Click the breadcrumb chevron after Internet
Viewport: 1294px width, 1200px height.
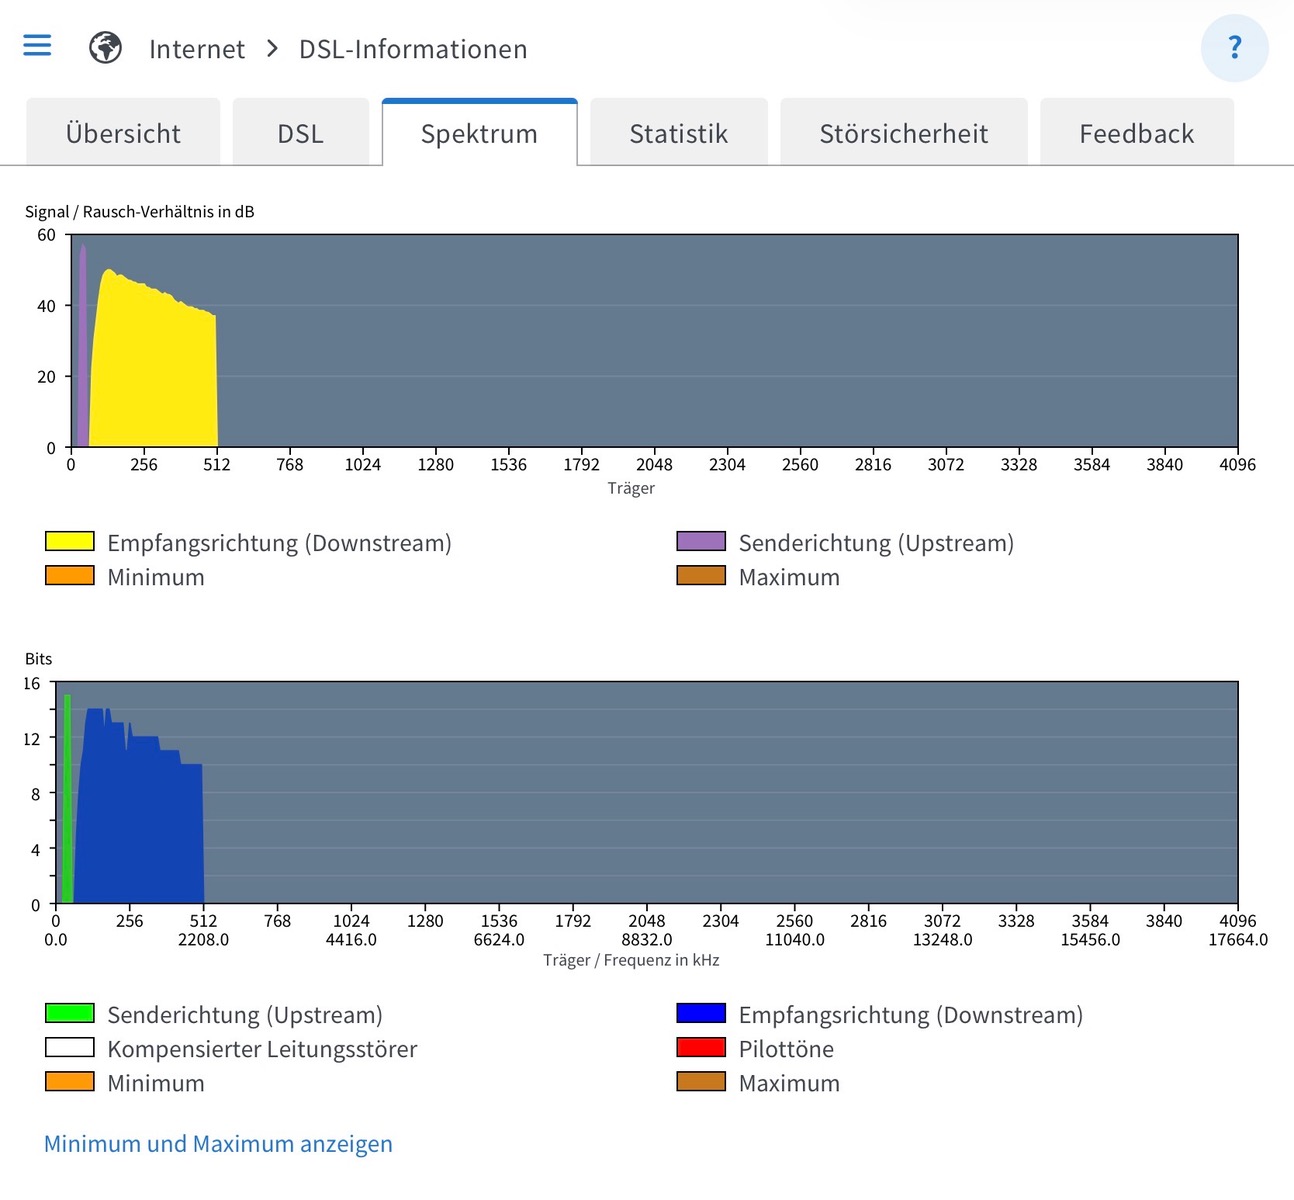point(272,49)
